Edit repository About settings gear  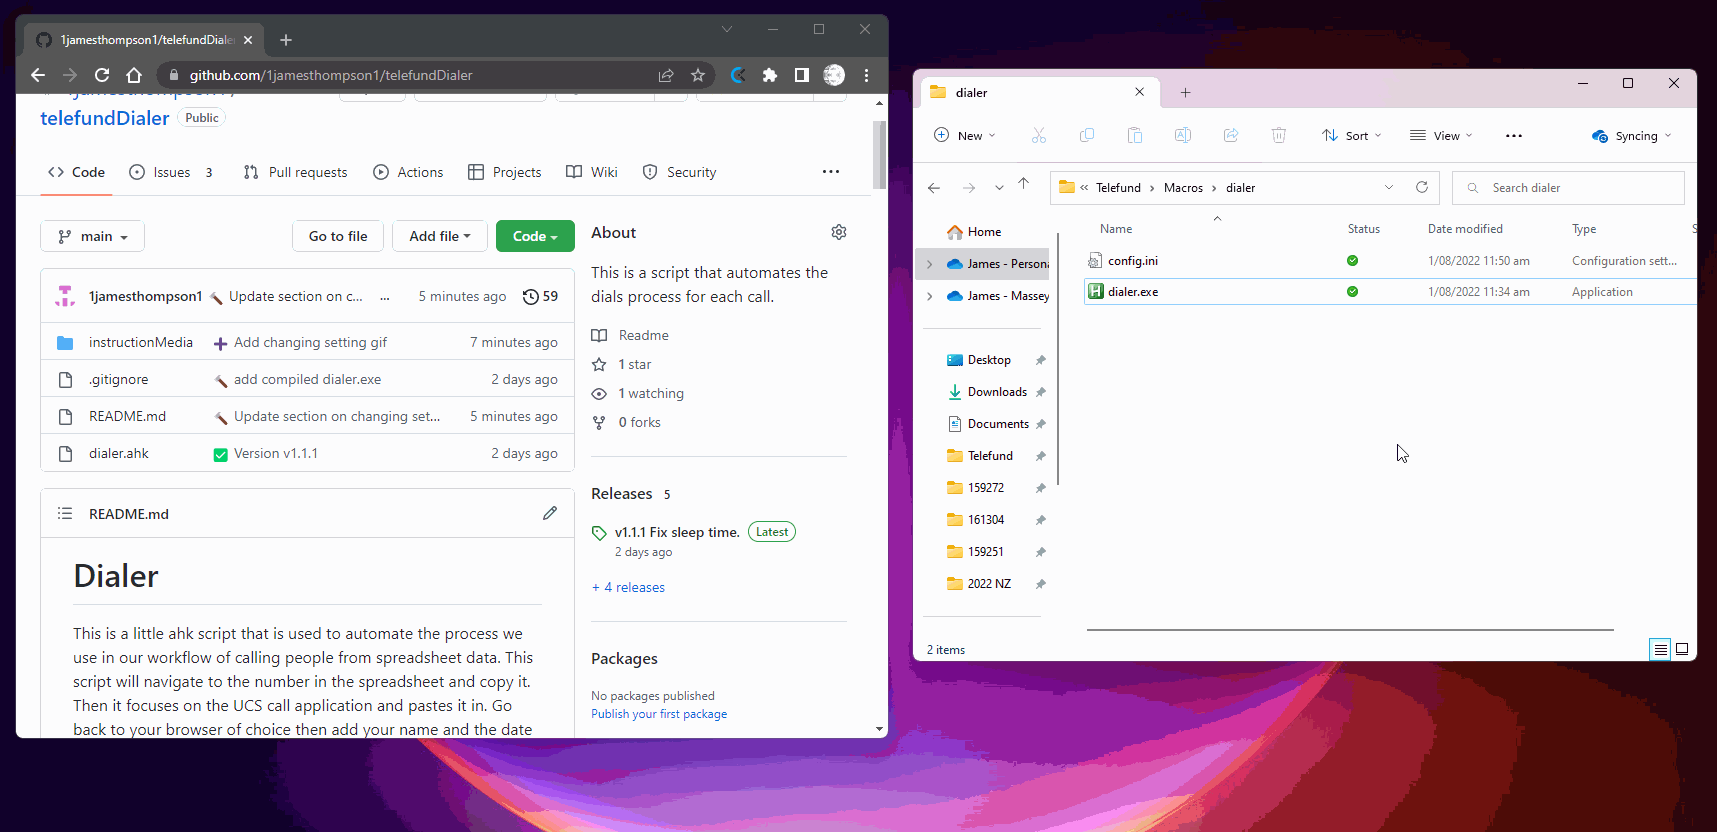[839, 232]
